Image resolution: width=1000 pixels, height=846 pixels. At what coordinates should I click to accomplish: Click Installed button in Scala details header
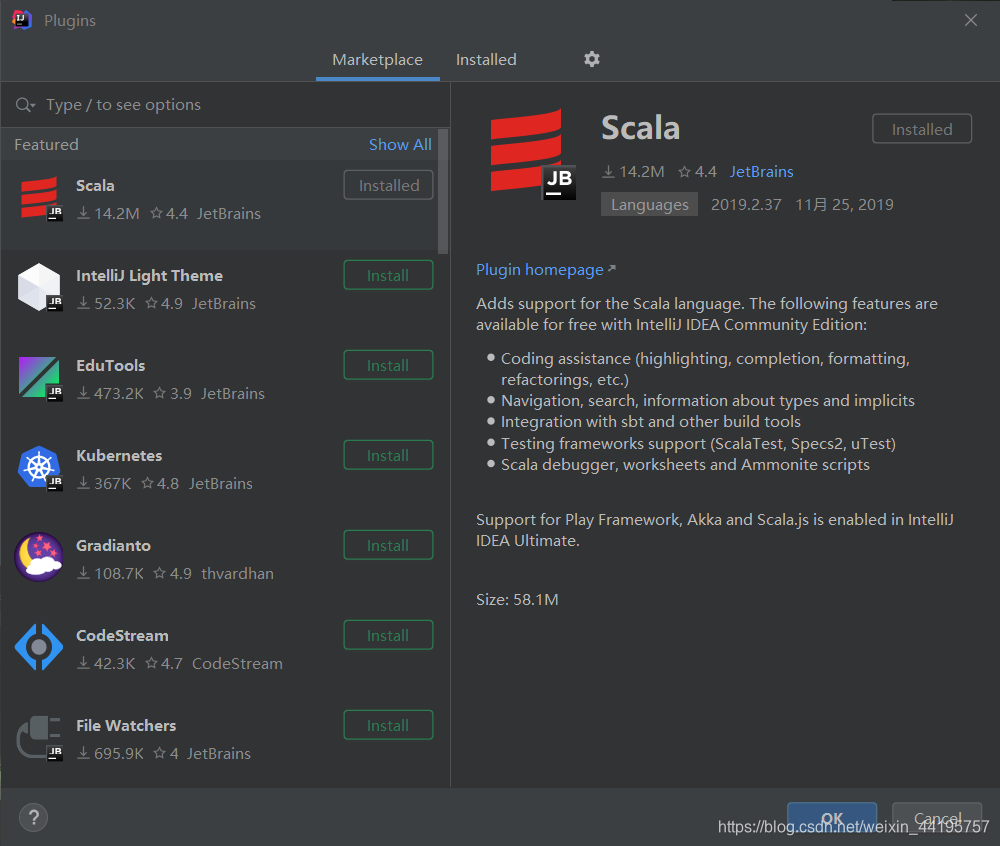[922, 129]
